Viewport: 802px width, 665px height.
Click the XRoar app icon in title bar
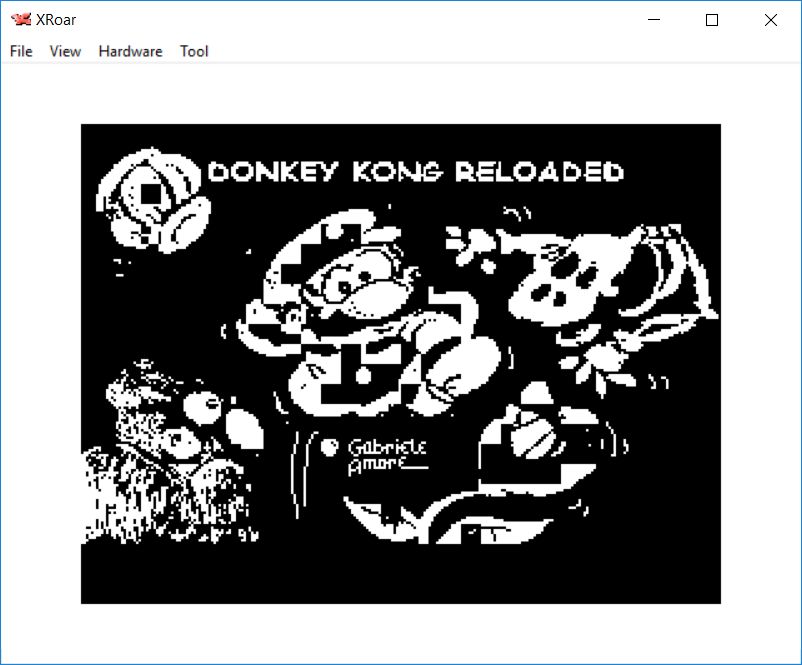click(20, 20)
